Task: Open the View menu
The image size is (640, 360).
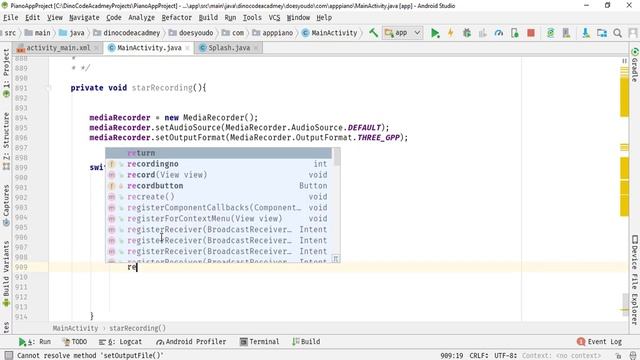Action: click(55, 18)
